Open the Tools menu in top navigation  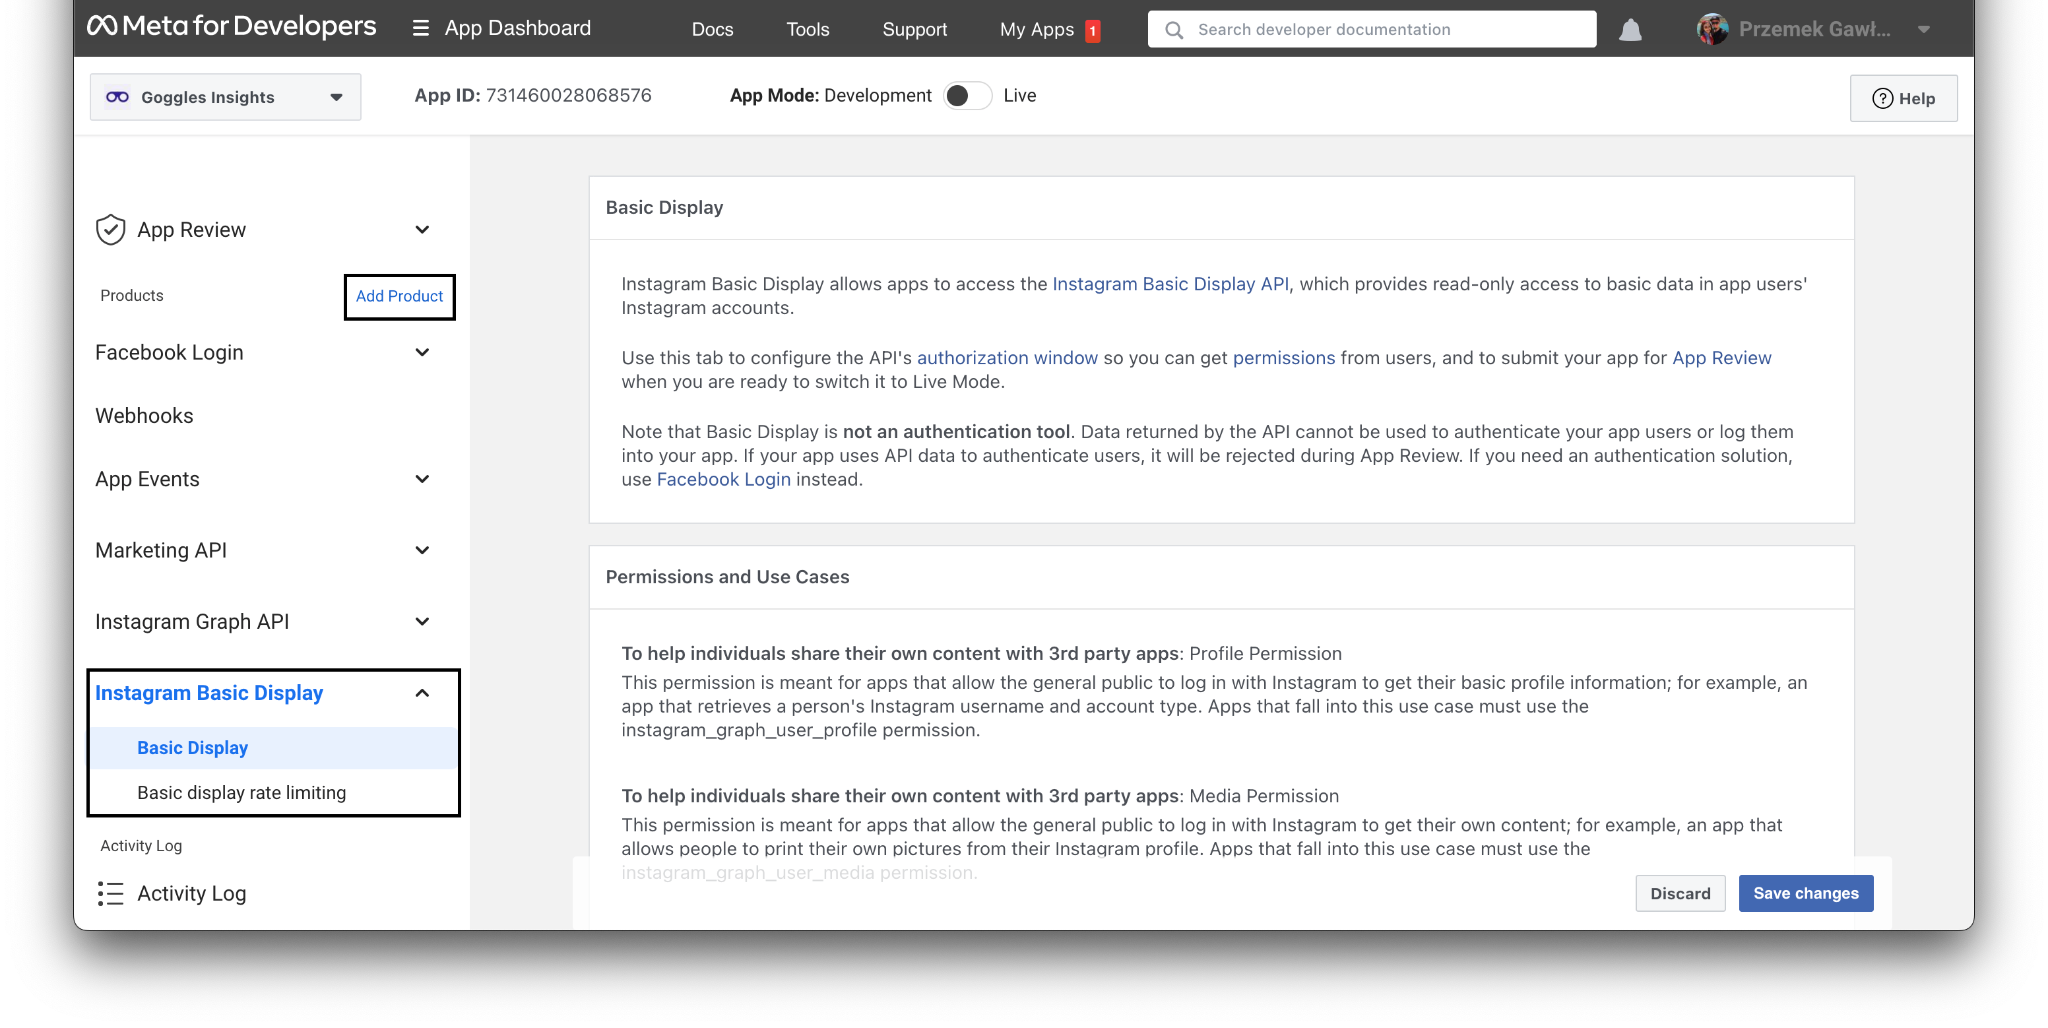(x=807, y=30)
